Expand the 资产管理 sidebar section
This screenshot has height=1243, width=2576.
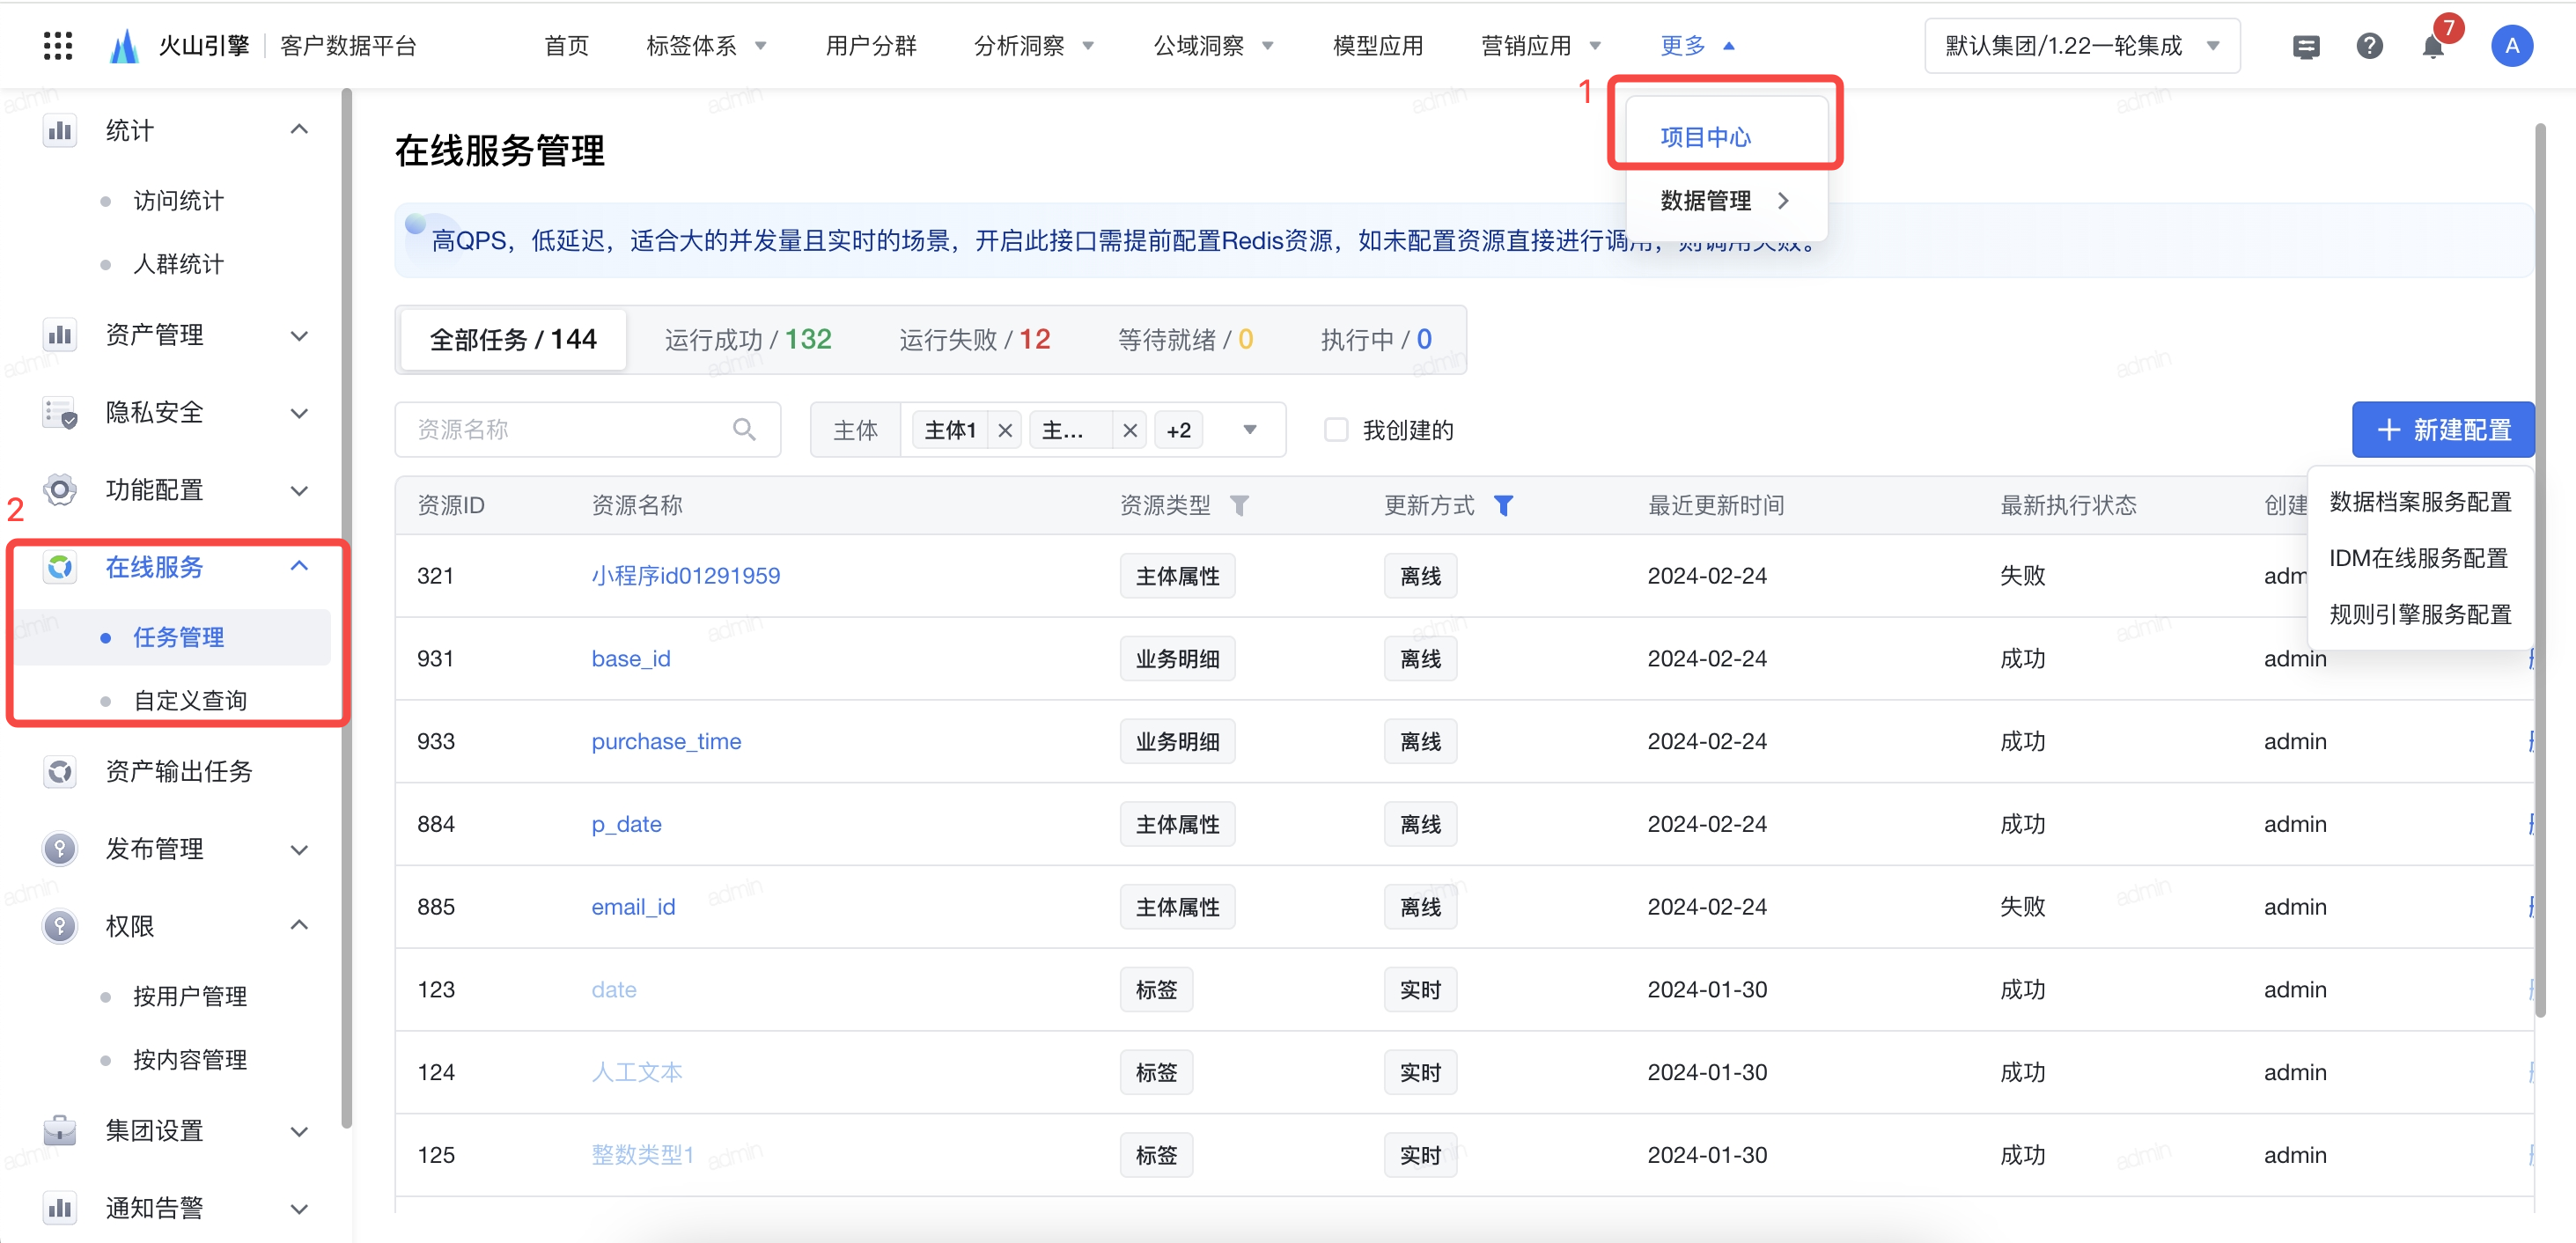tap(299, 336)
